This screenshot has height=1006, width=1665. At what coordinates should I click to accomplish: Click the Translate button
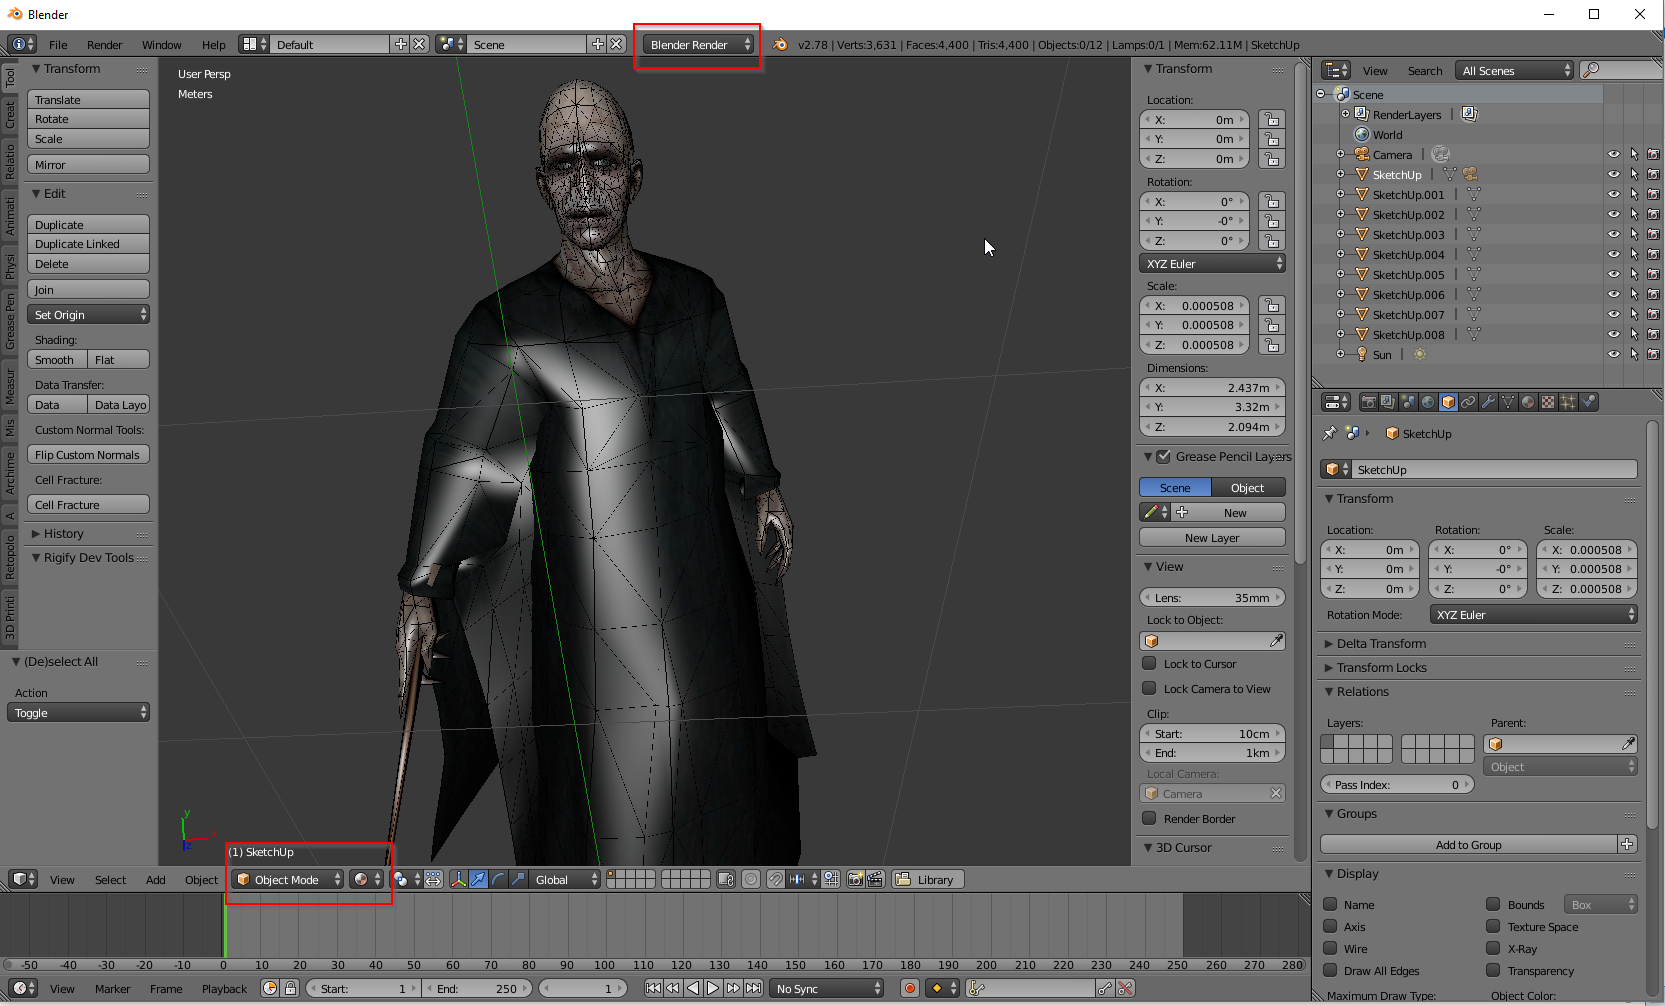pyautogui.click(x=88, y=99)
